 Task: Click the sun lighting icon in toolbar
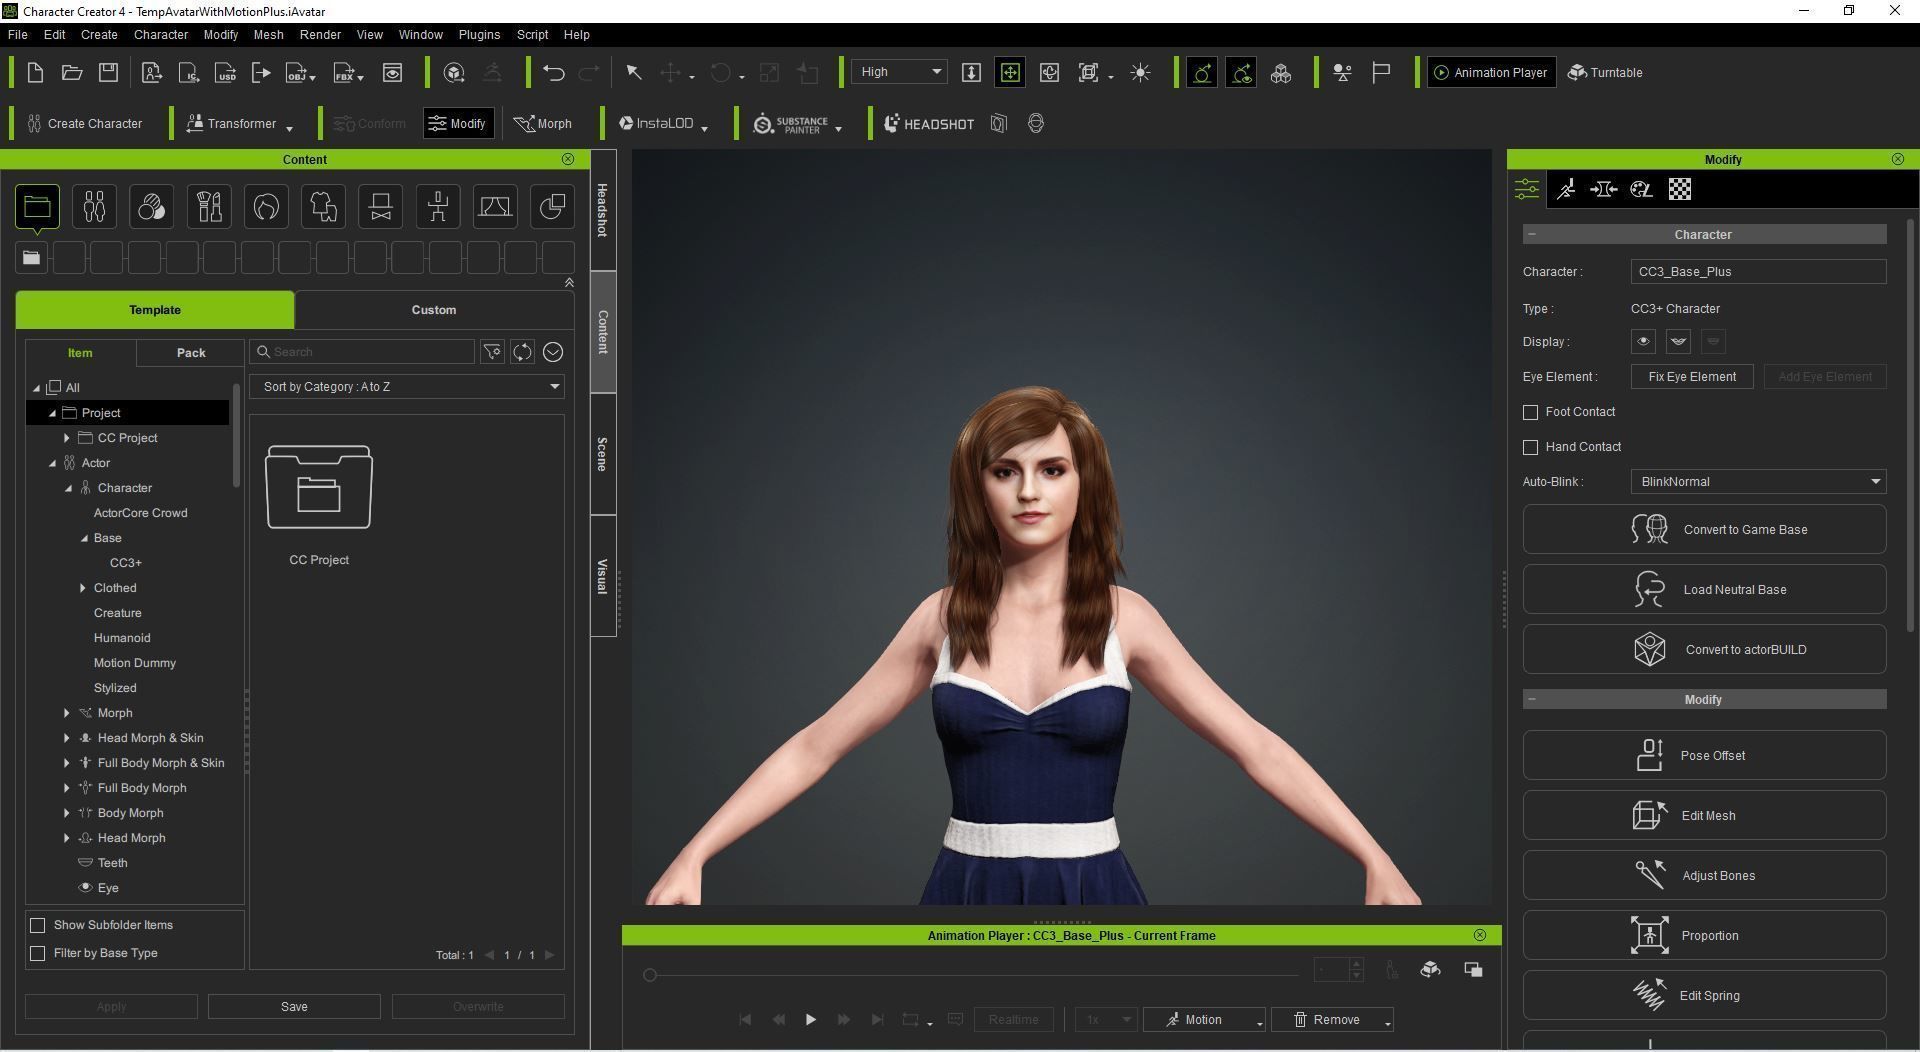(x=1140, y=72)
